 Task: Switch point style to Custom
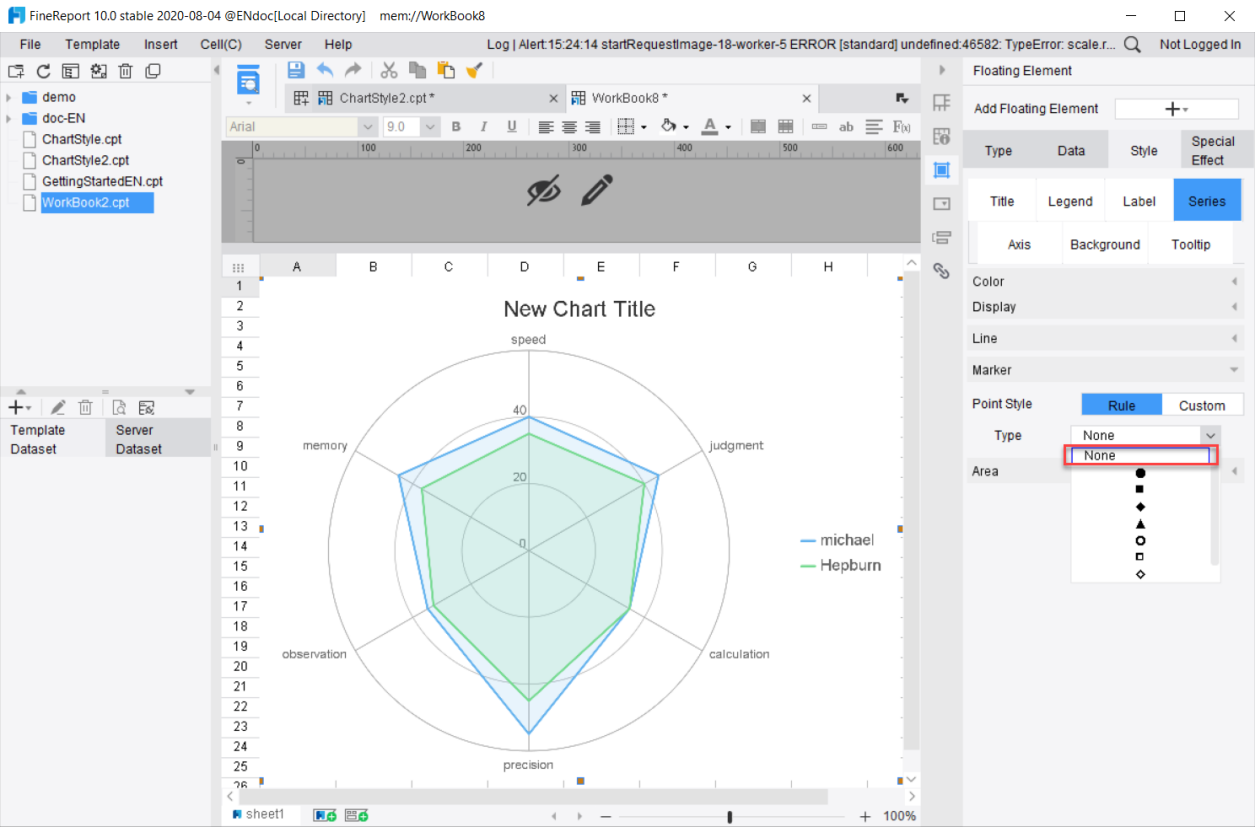click(x=1201, y=405)
